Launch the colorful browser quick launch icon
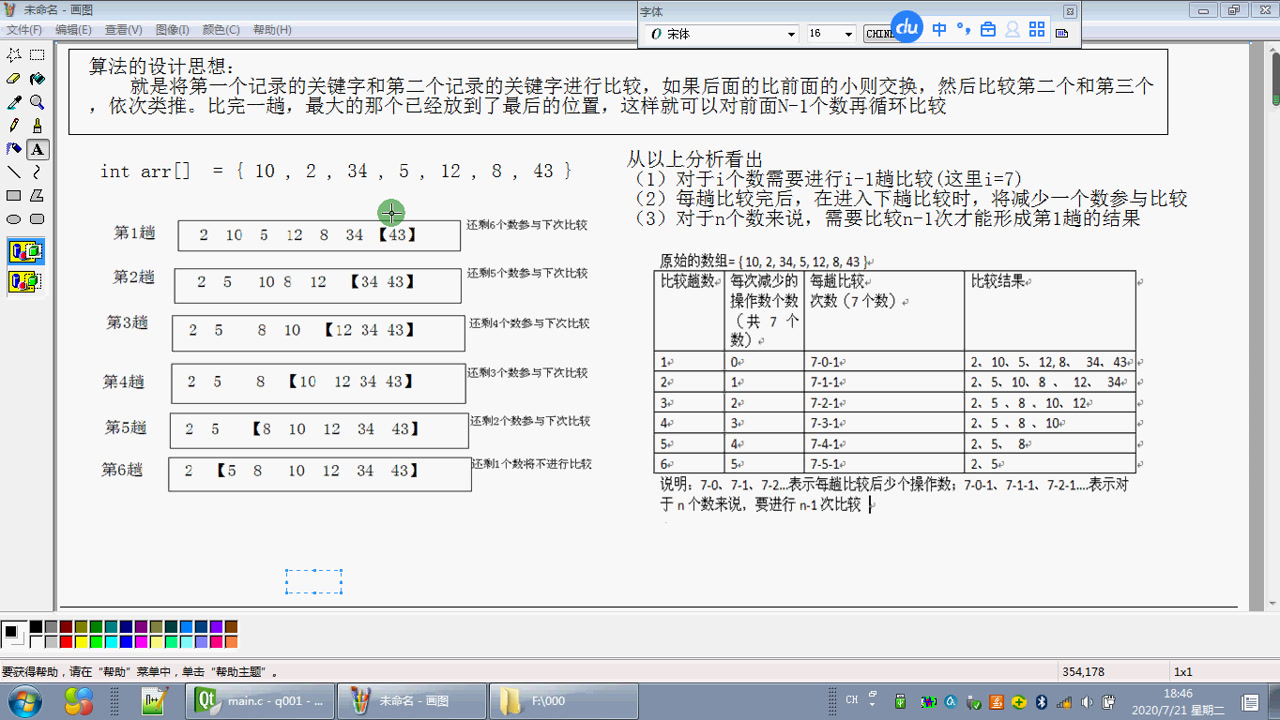This screenshot has height=720, width=1280. pyautogui.click(x=78, y=701)
